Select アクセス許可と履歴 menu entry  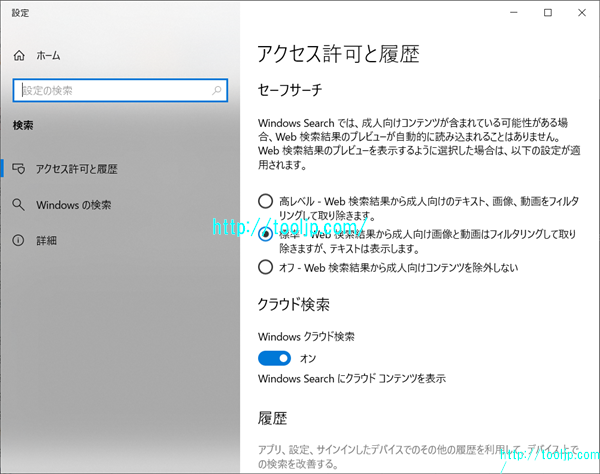click(x=77, y=169)
